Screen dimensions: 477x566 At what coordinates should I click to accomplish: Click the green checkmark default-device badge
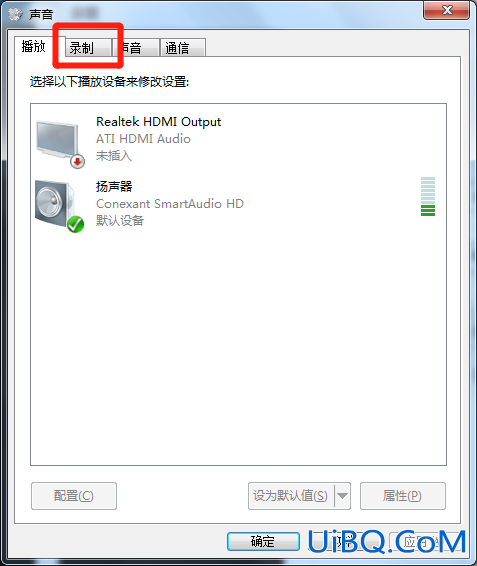pyautogui.click(x=75, y=224)
